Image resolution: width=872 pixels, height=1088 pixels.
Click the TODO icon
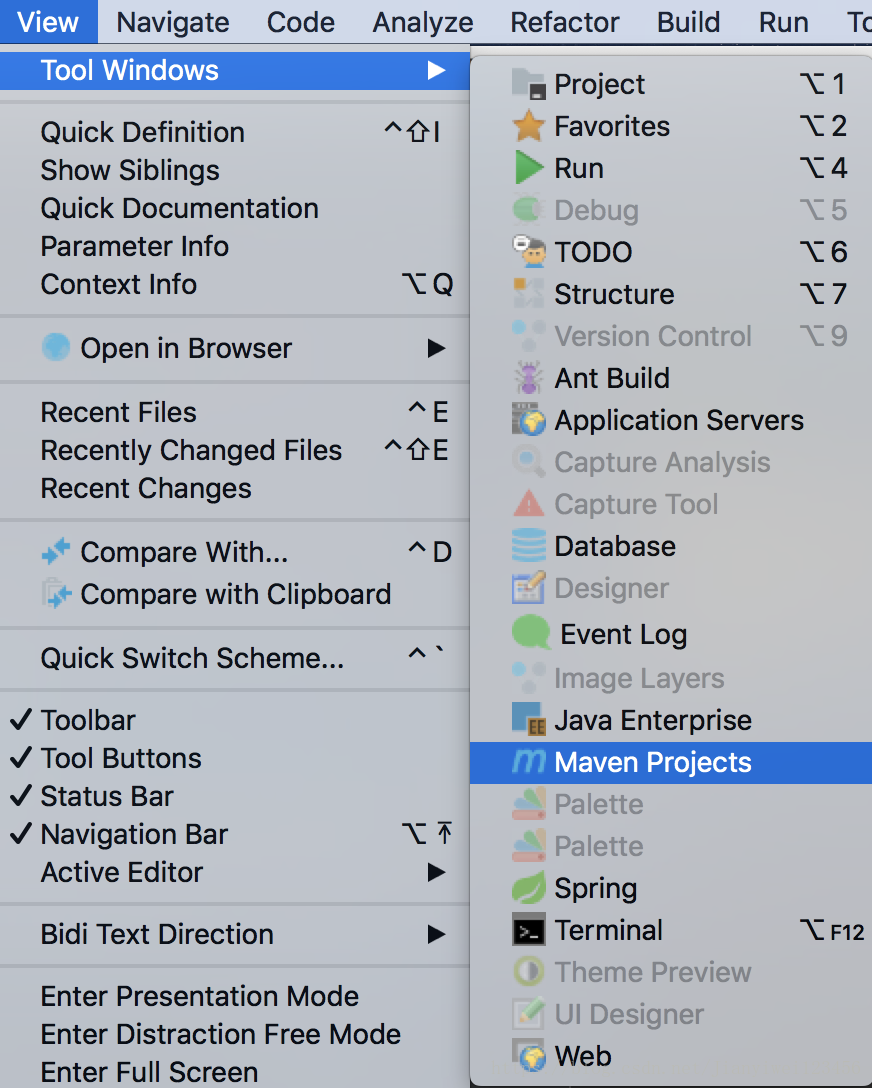click(529, 252)
